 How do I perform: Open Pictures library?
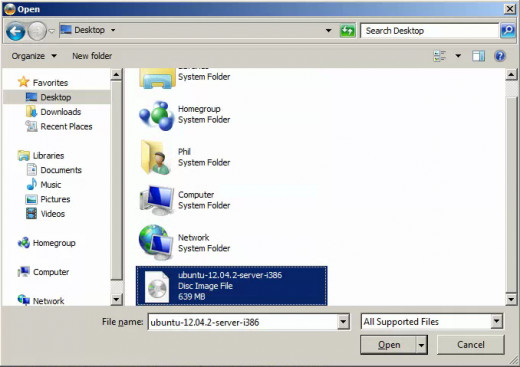55,199
